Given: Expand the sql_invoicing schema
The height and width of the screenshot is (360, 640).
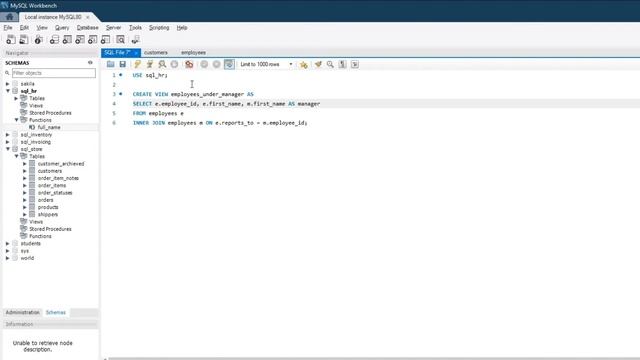Looking at the screenshot, I should (x=7, y=142).
